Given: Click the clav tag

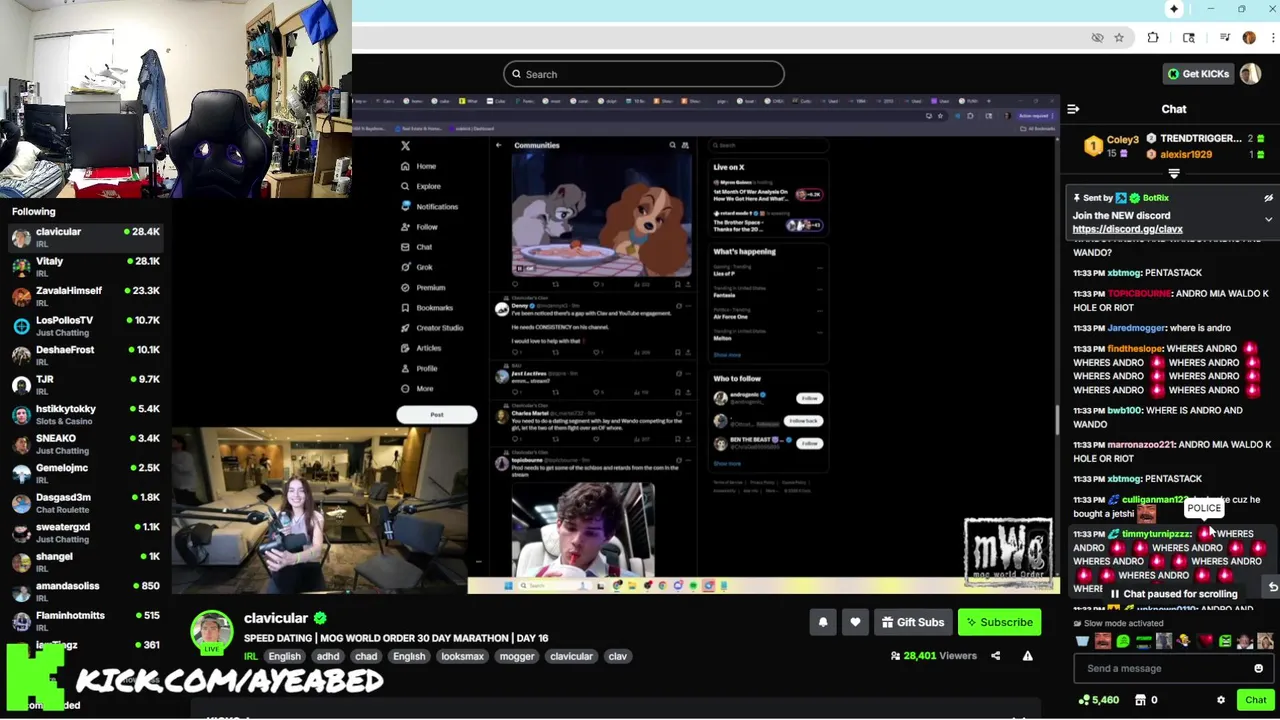Looking at the screenshot, I should click(x=617, y=657).
